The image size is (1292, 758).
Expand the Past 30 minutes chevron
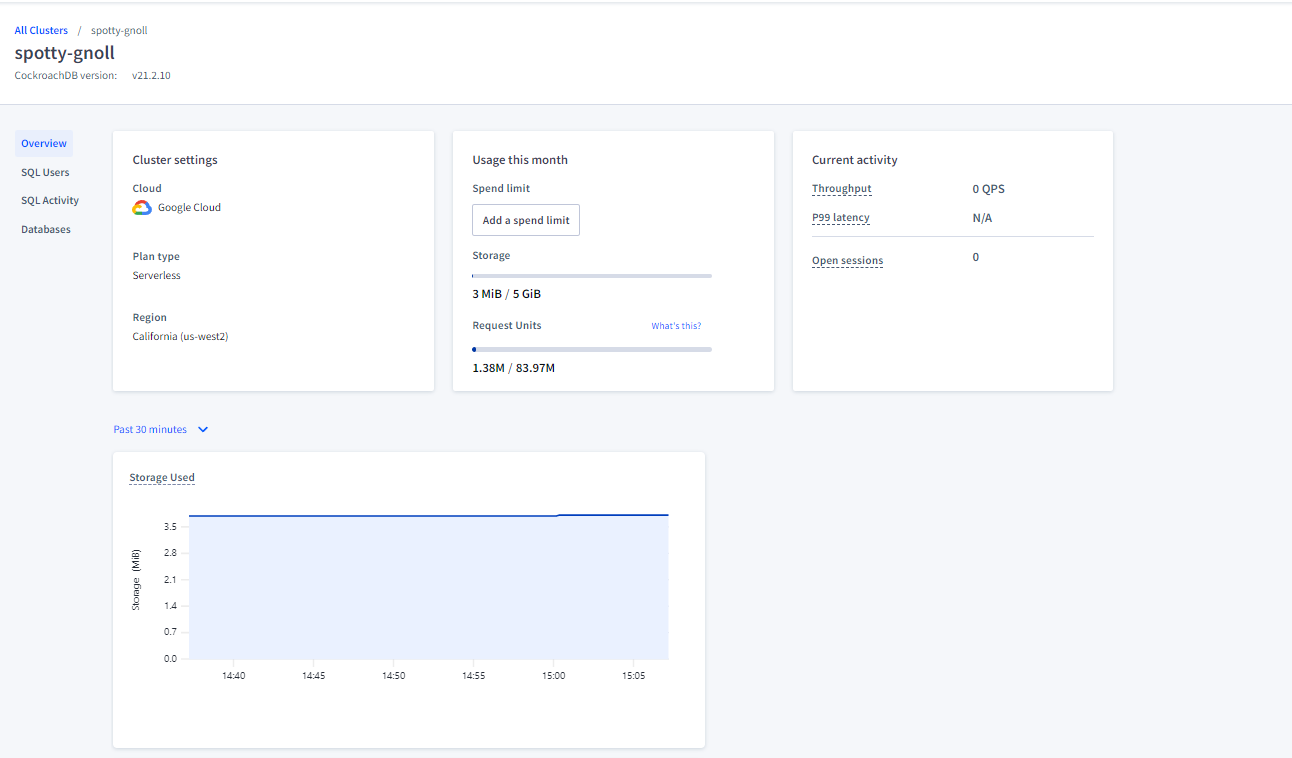click(x=203, y=430)
